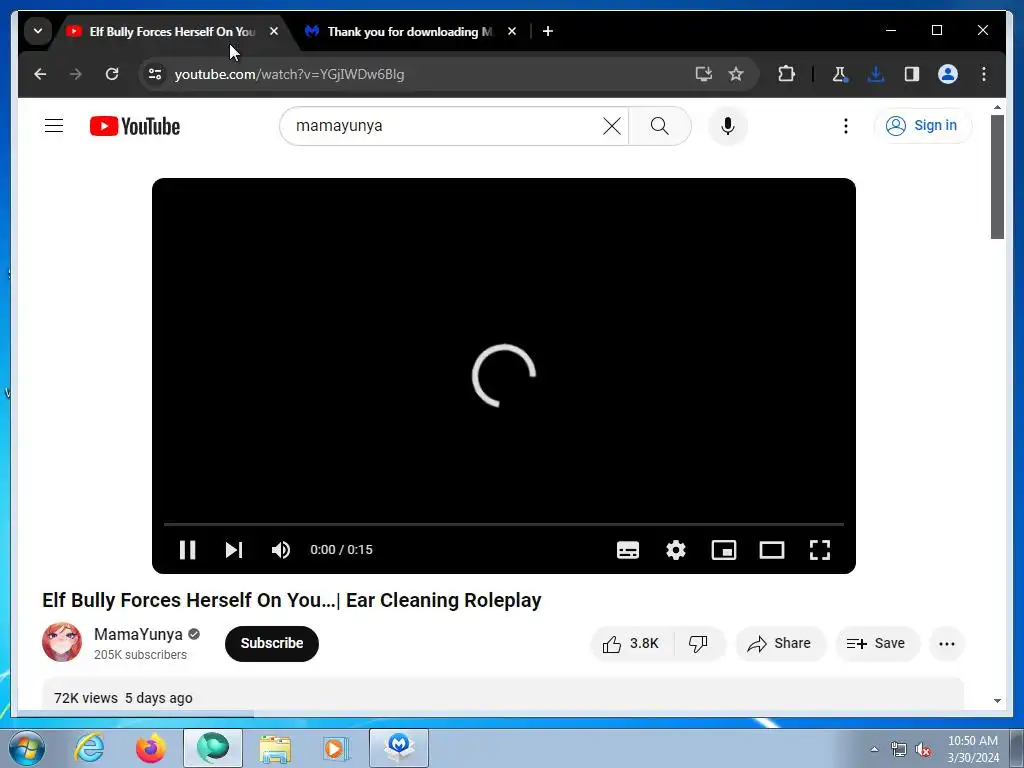1024x768 pixels.
Task: Toggle subtitles/closed captions
Action: [628, 550]
